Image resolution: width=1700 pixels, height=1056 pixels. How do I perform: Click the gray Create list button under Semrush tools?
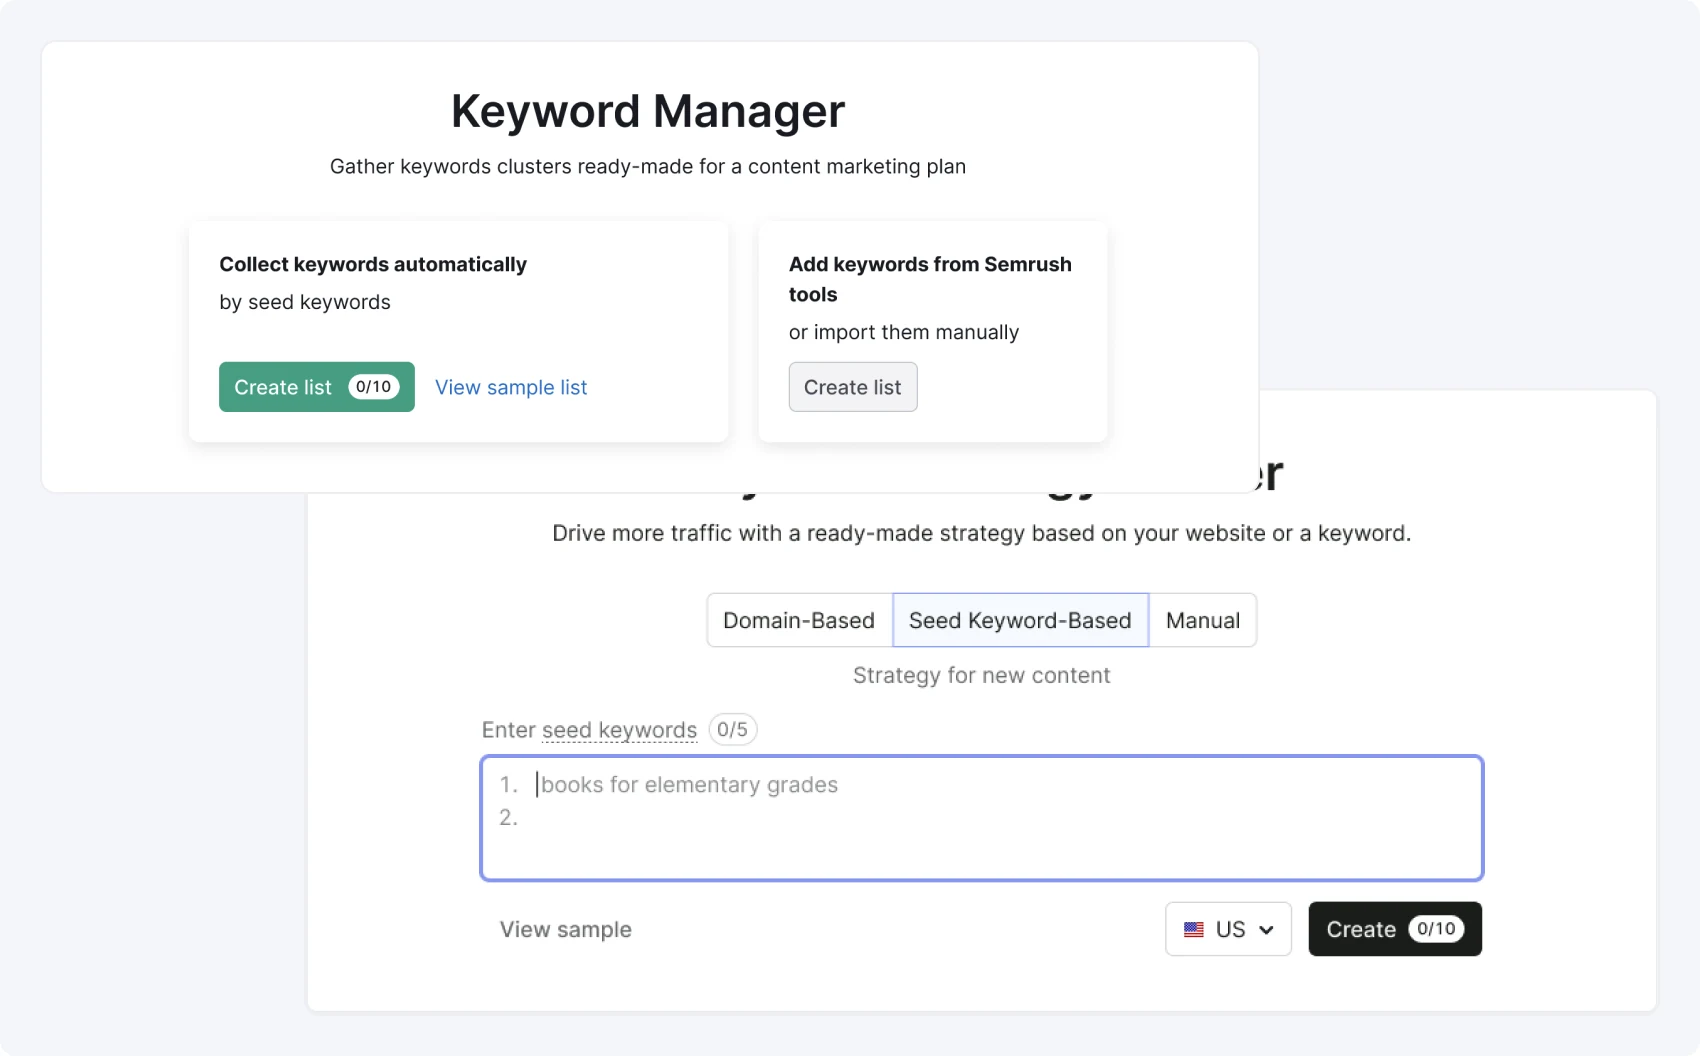tap(853, 387)
